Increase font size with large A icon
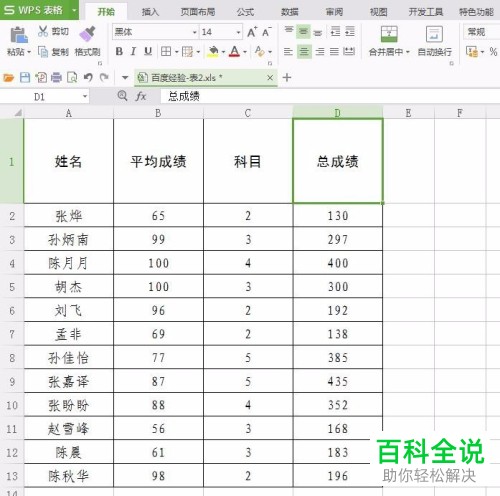This screenshot has width=500, height=496. (252, 32)
